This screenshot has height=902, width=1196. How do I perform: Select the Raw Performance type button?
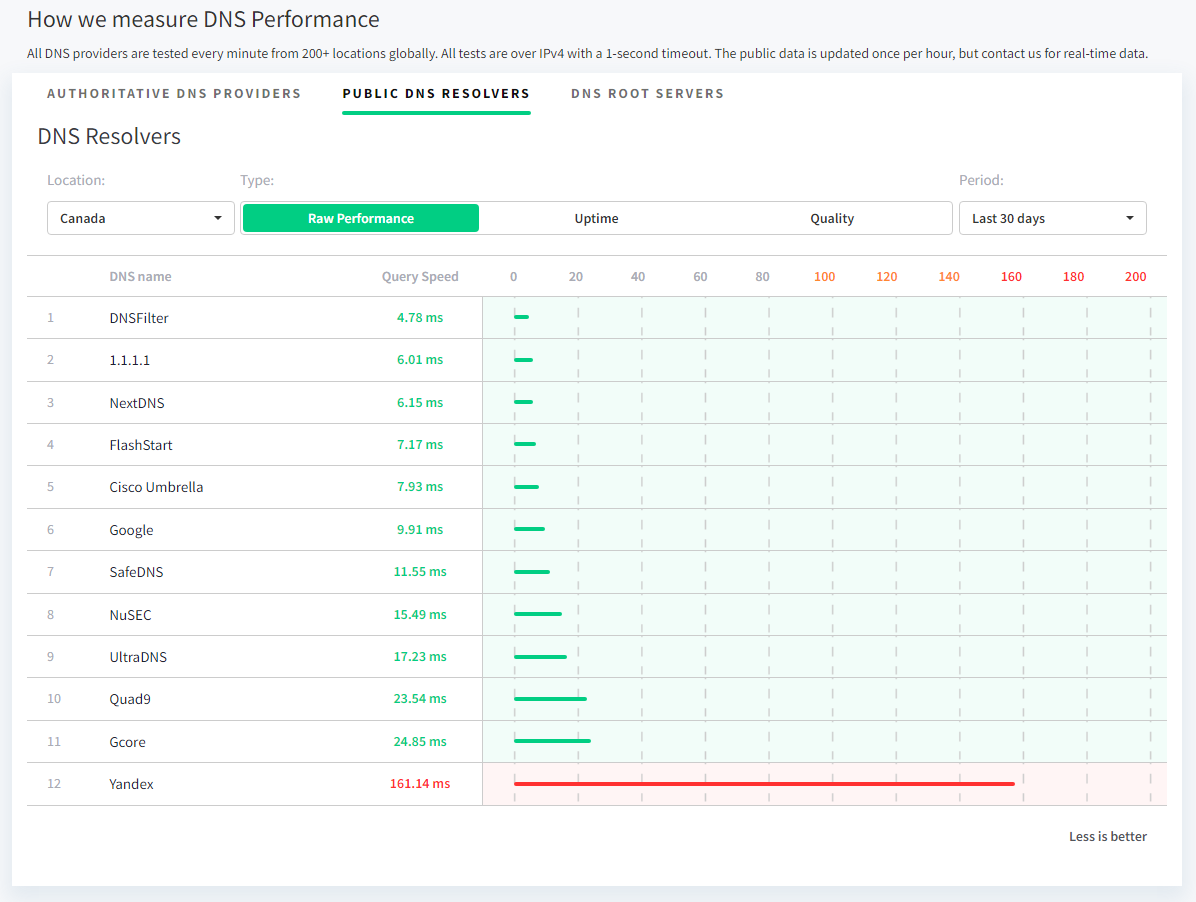(x=361, y=218)
